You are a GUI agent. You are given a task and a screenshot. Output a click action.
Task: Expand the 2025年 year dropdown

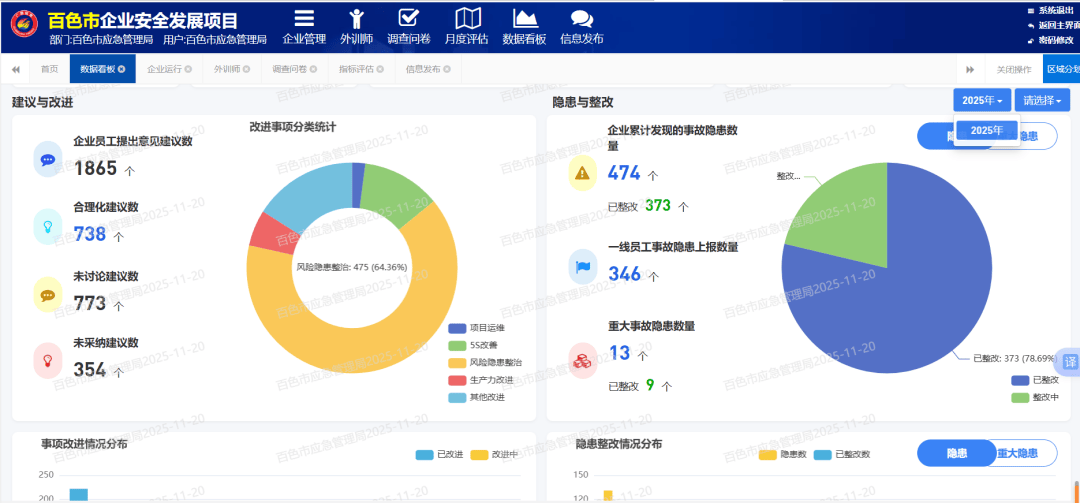pos(981,100)
